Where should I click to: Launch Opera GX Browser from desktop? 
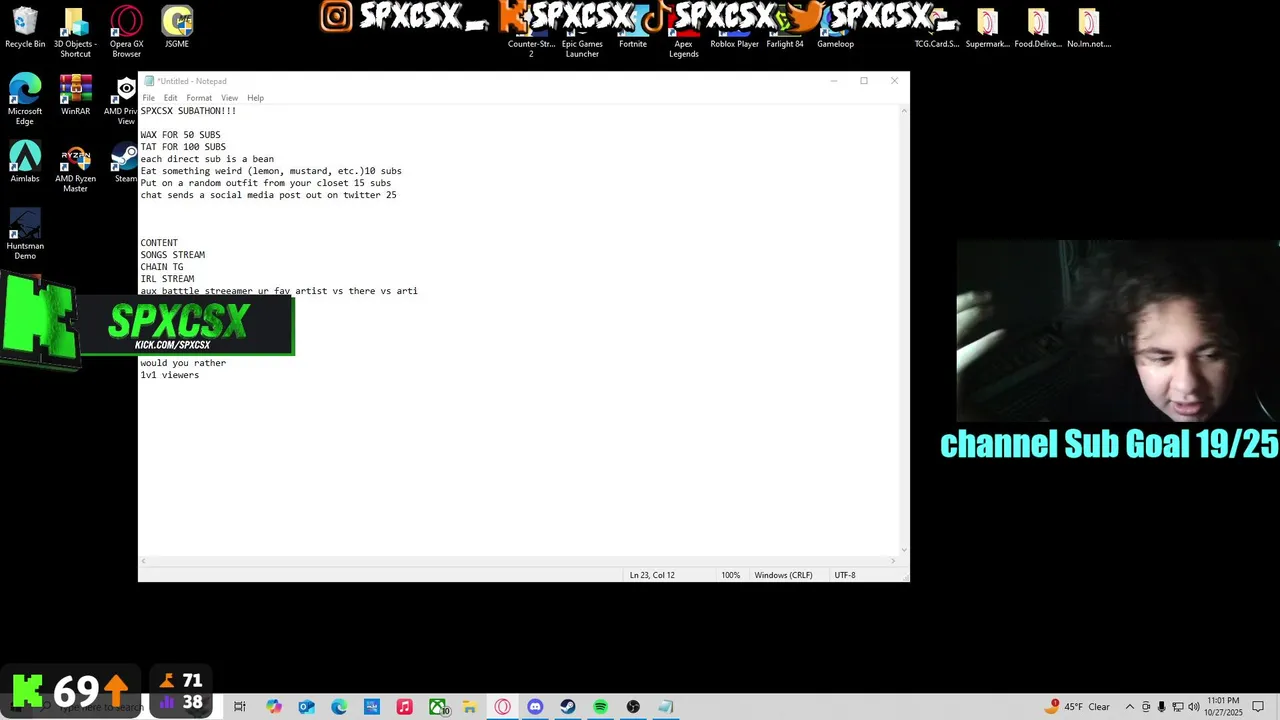126,30
